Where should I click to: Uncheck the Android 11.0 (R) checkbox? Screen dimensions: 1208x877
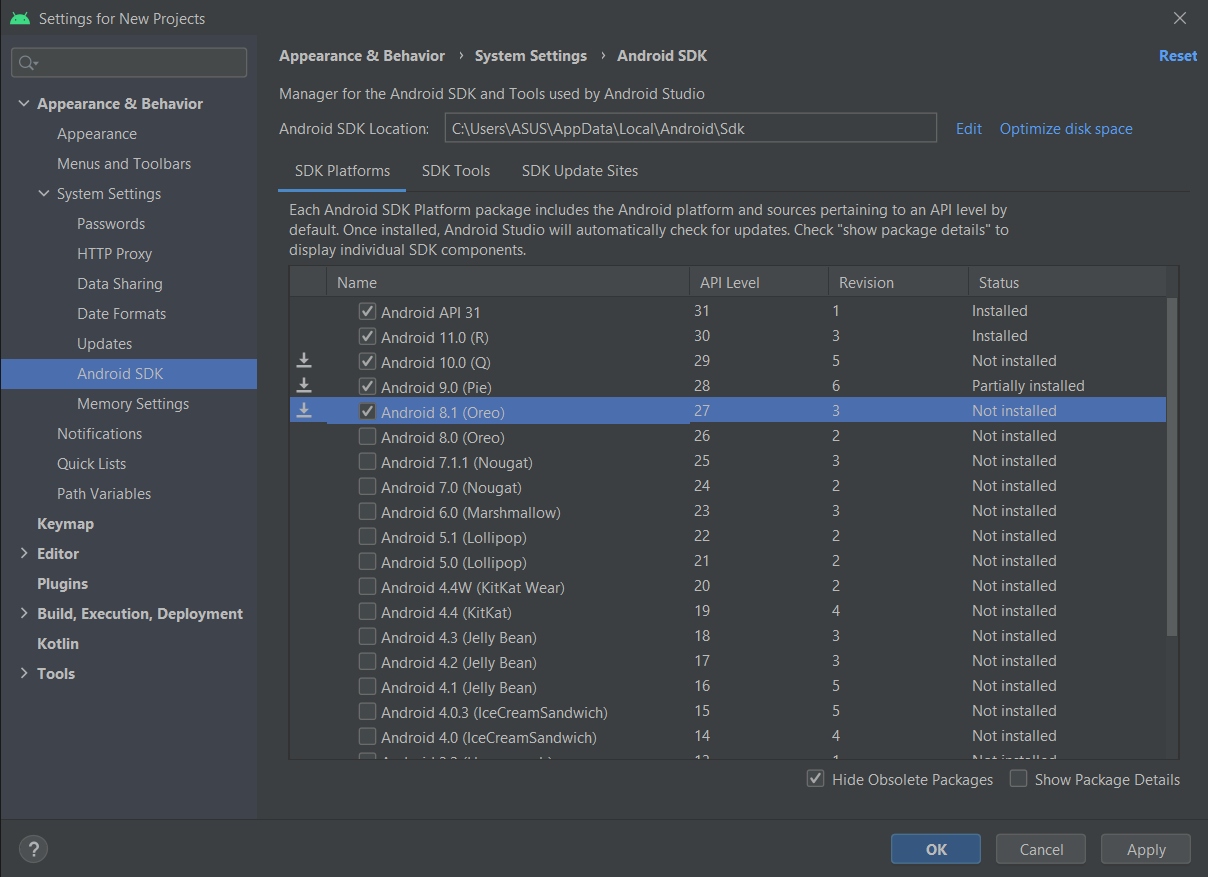click(367, 336)
